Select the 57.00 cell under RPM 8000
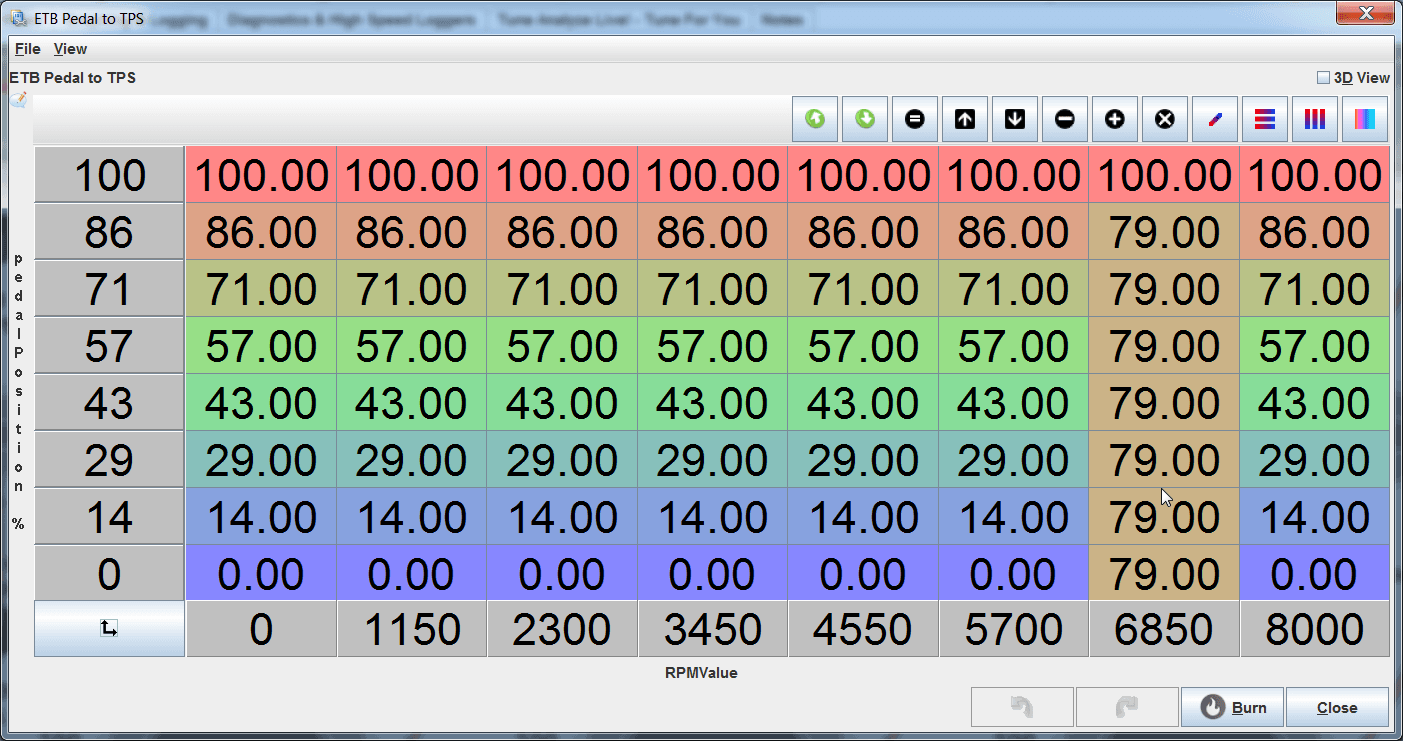The image size is (1403, 741). [1315, 346]
